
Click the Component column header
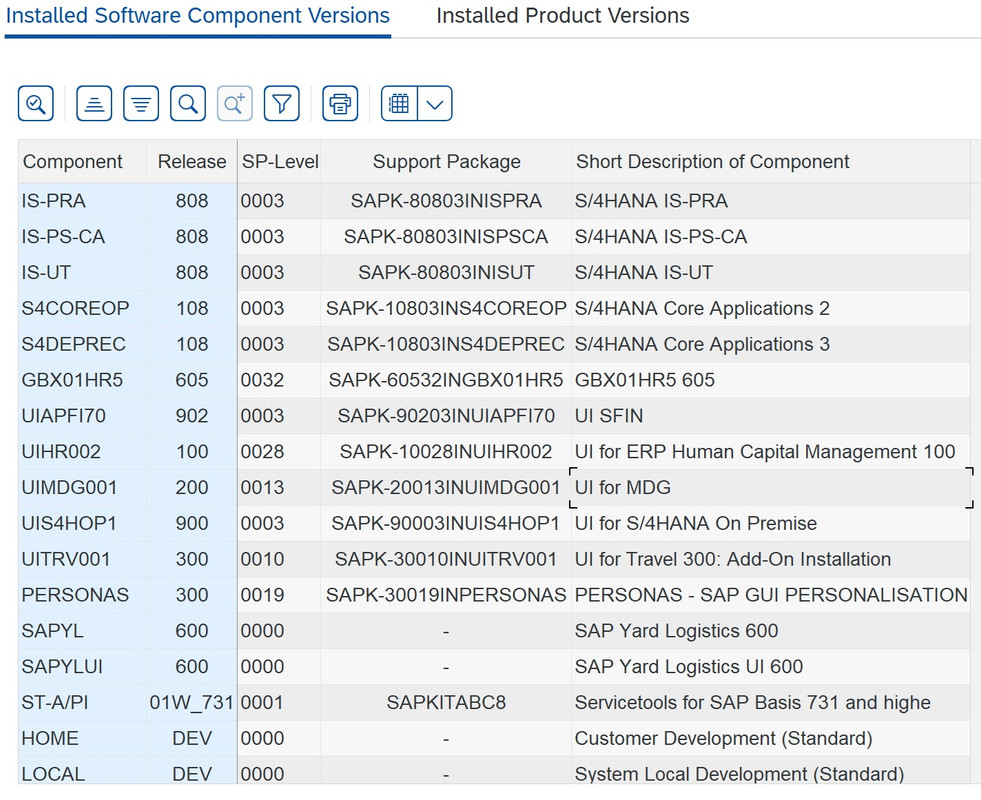(x=73, y=161)
